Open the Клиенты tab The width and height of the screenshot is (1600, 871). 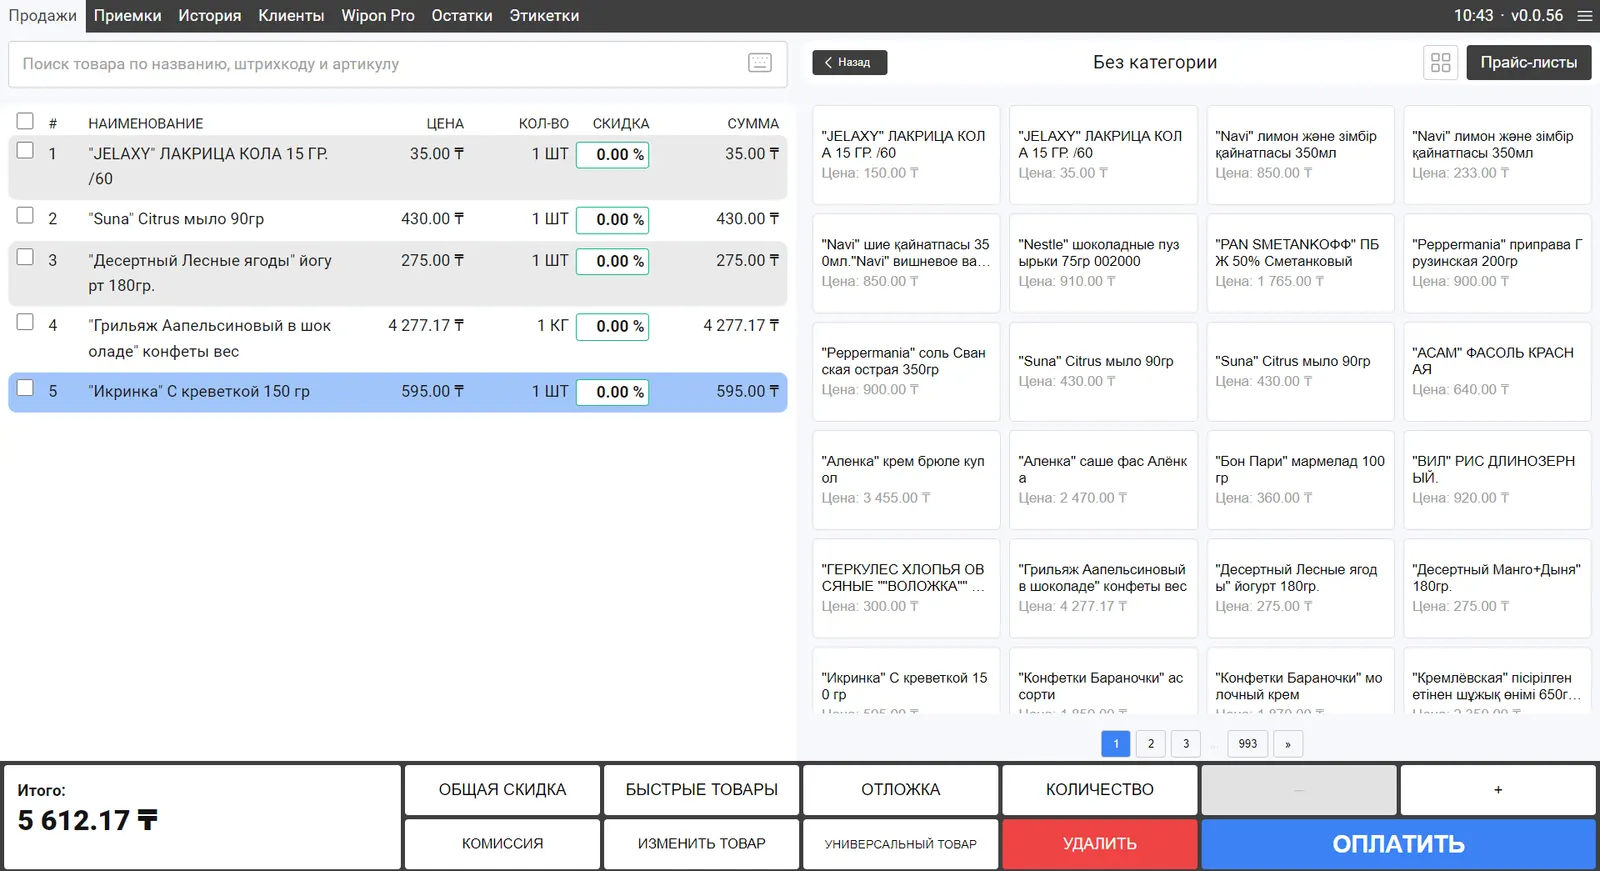click(291, 16)
